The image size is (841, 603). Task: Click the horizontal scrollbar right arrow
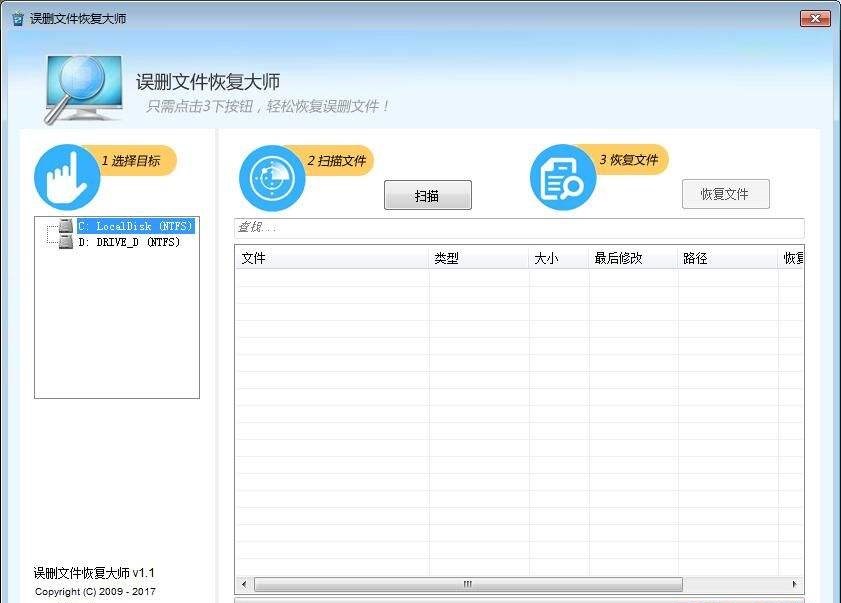794,584
